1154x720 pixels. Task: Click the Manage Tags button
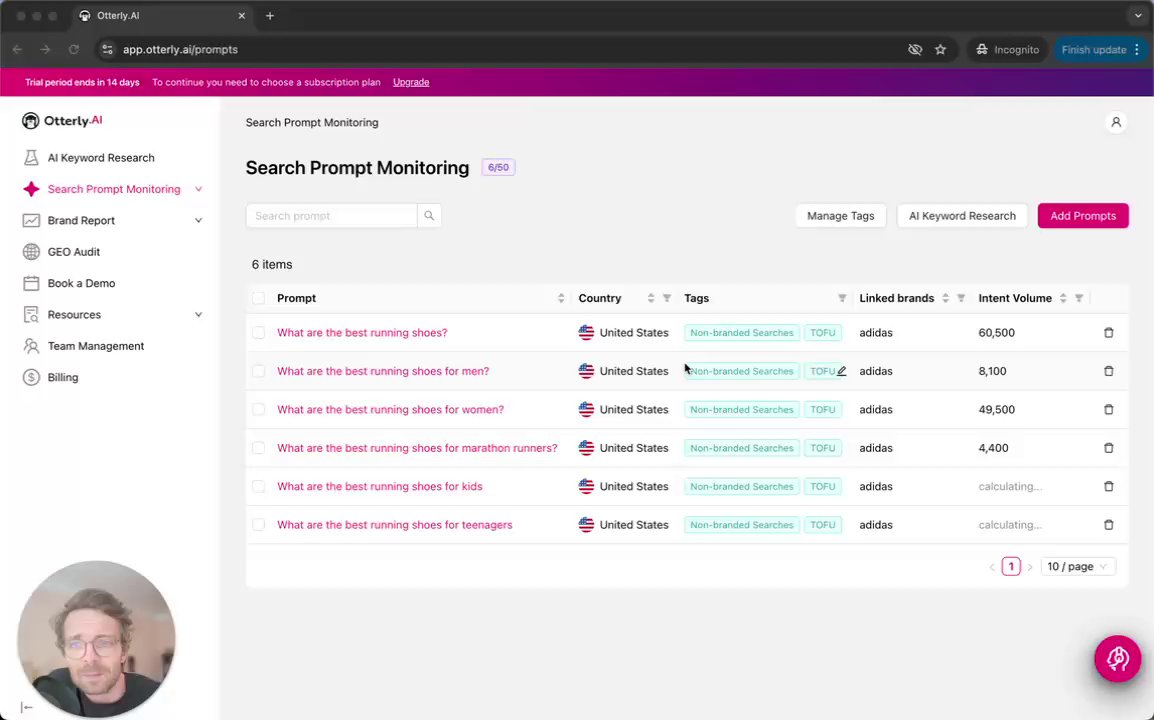840,216
